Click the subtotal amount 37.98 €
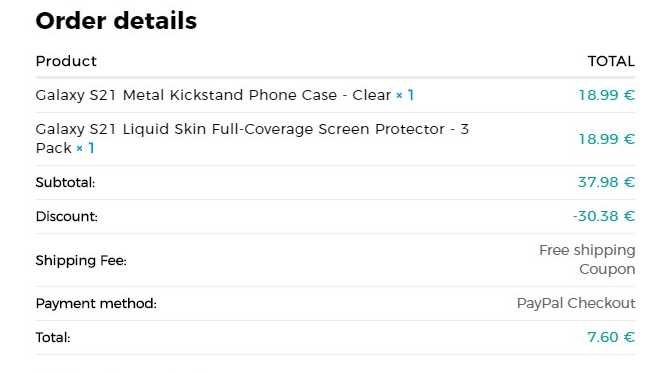This screenshot has width=656, height=373. click(x=607, y=182)
